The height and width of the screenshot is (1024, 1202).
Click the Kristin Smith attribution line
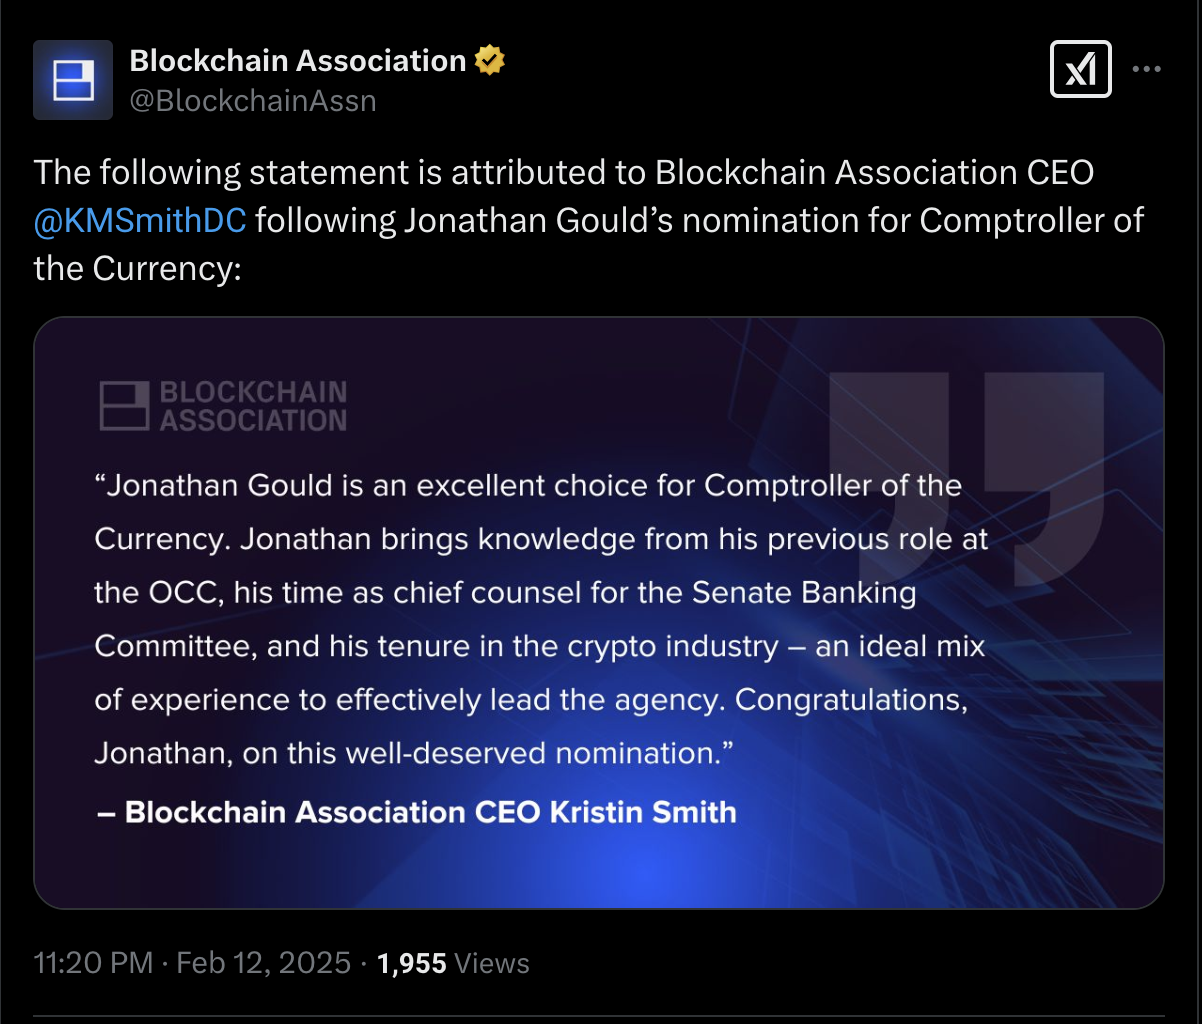(x=416, y=812)
